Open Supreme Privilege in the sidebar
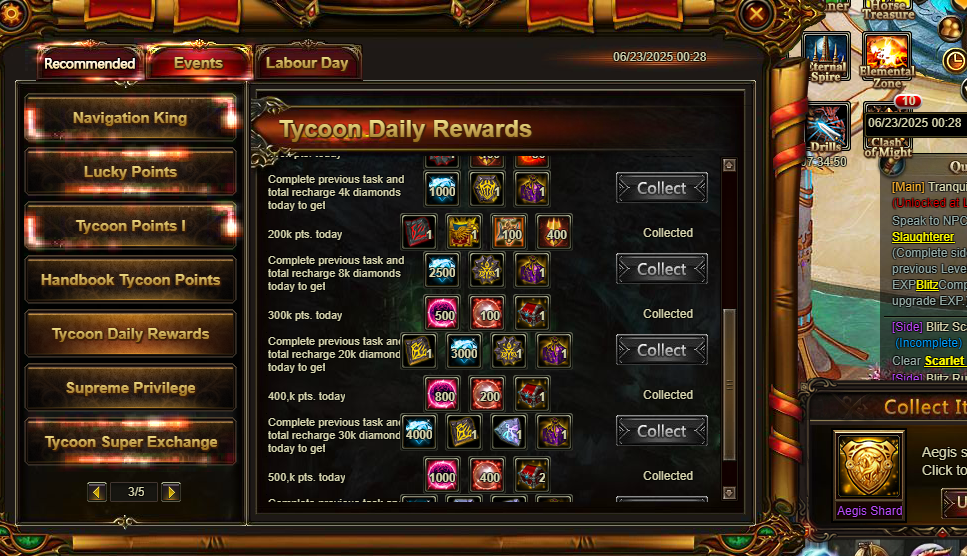The width and height of the screenshot is (967, 556). pos(130,388)
